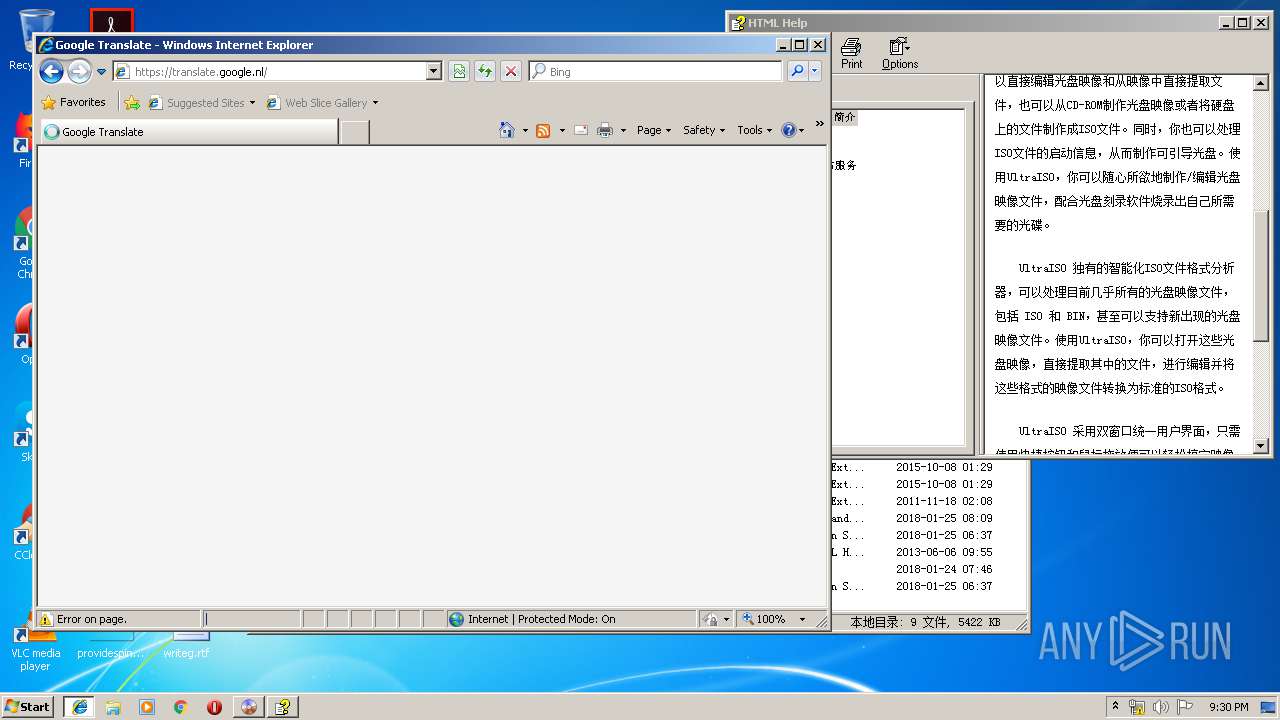This screenshot has width=1280, height=720.
Task: Click the Home page icon
Action: click(x=507, y=130)
